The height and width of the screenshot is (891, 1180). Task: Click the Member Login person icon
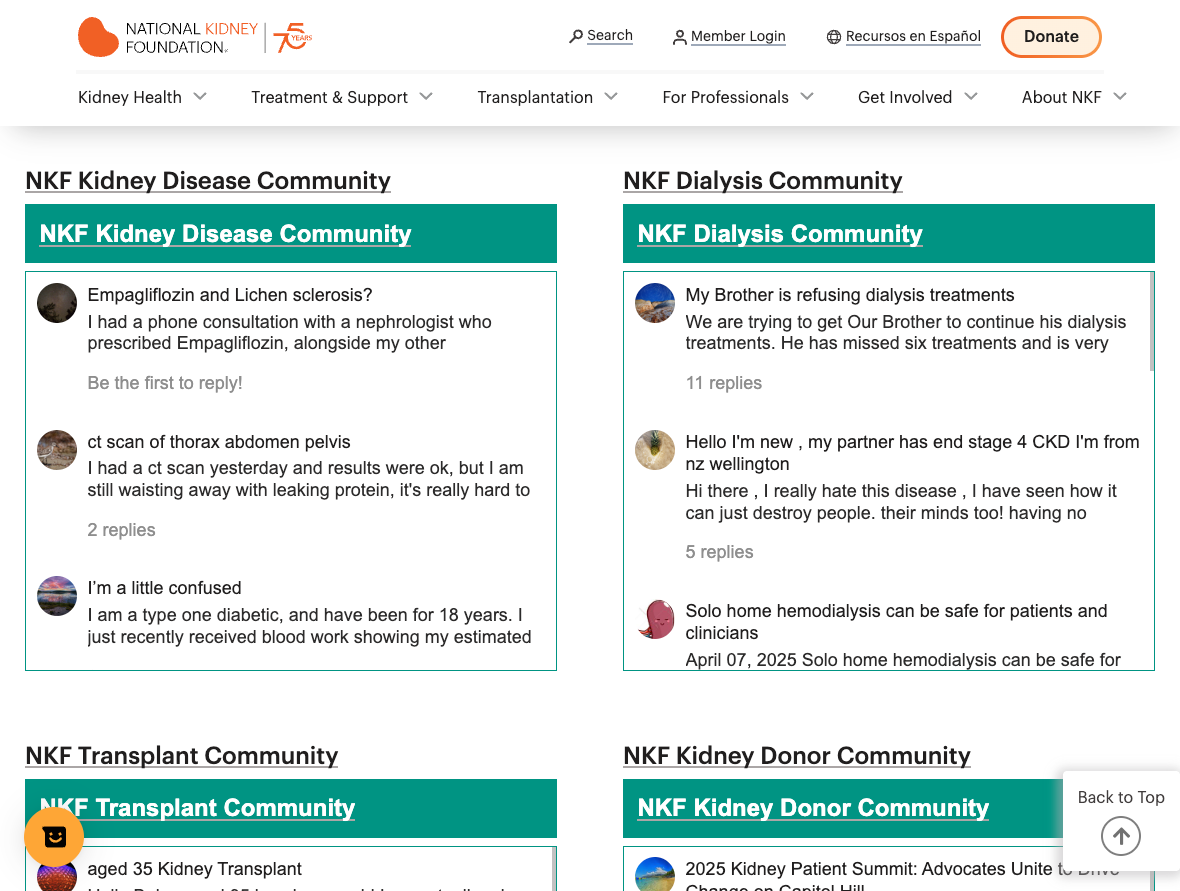[x=679, y=37]
